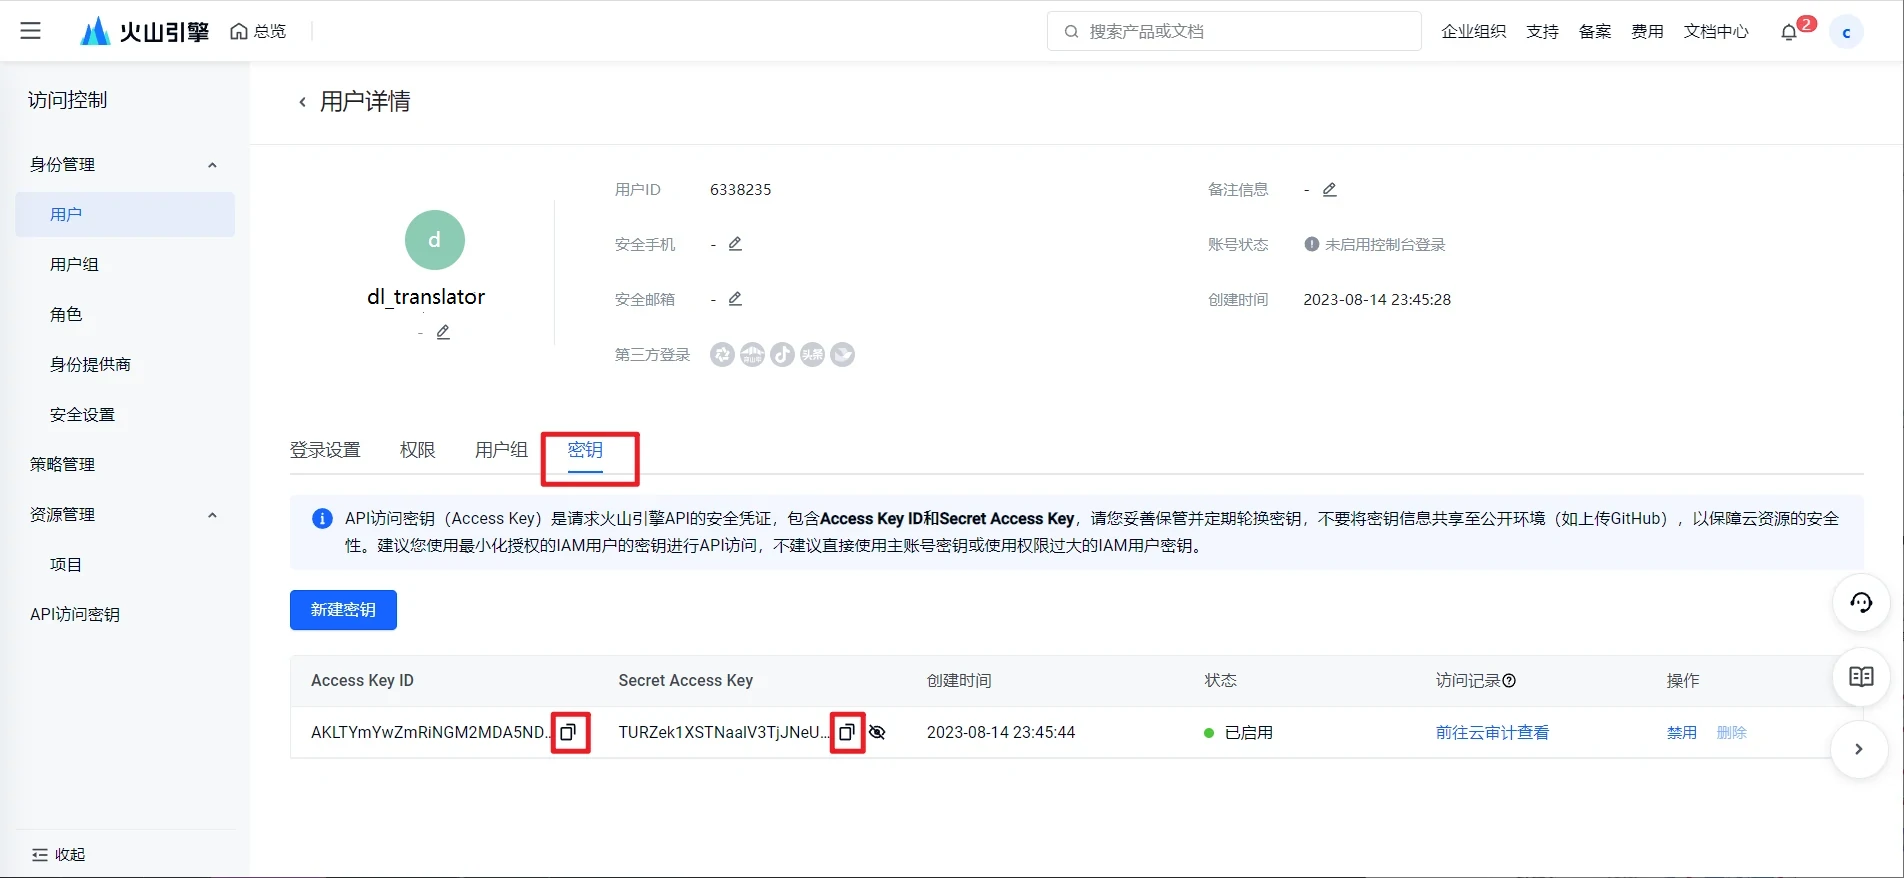Open the documentation book floating button
Viewport: 1904px width, 878px height.
coord(1861,677)
